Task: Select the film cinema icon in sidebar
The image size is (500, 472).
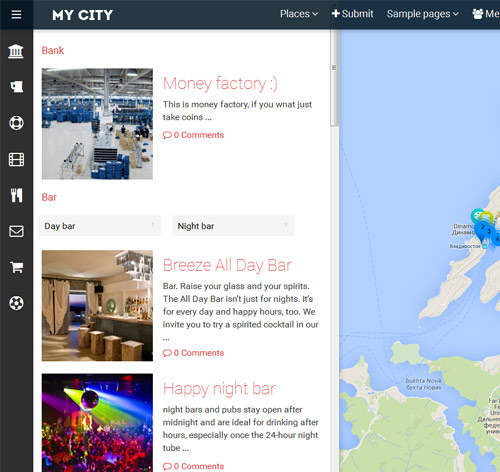Action: click(x=16, y=159)
